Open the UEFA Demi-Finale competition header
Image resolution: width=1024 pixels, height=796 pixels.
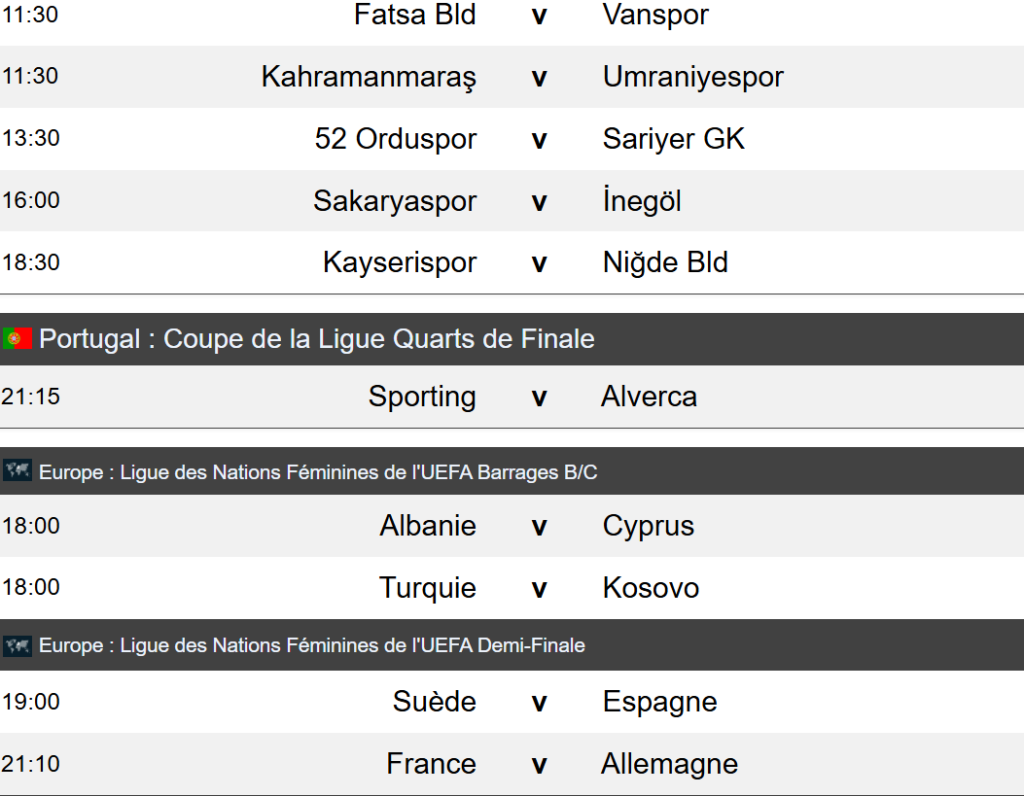click(312, 646)
